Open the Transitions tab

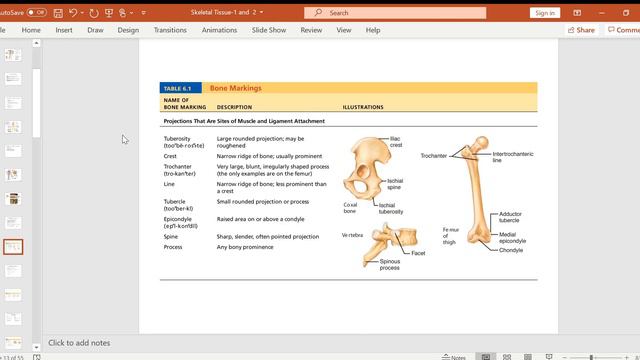point(170,30)
